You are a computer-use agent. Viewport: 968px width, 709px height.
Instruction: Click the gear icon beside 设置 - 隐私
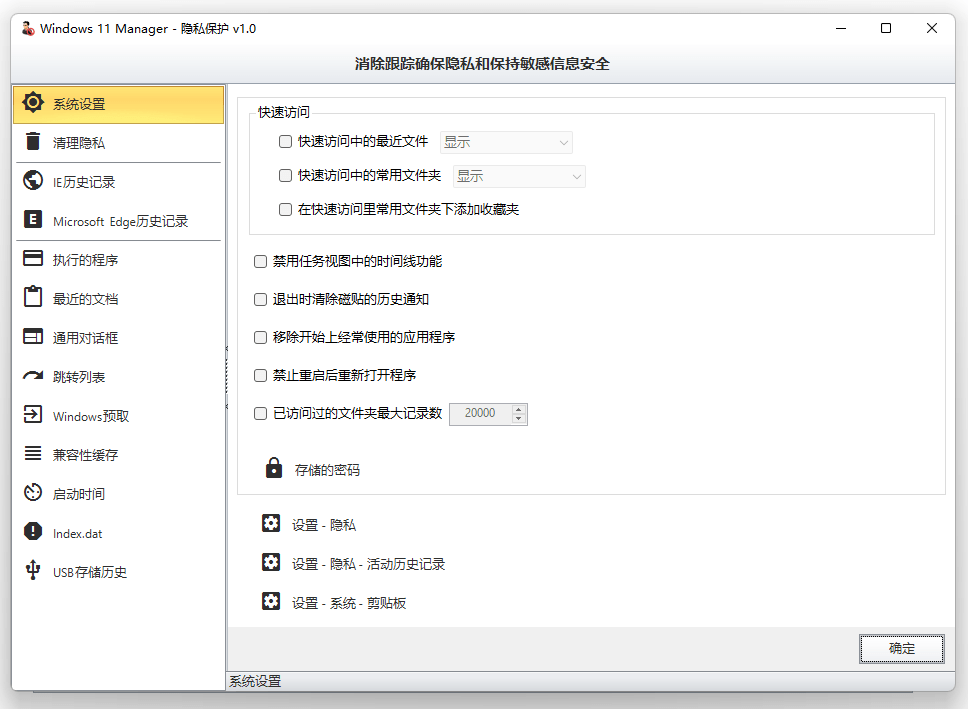point(271,523)
